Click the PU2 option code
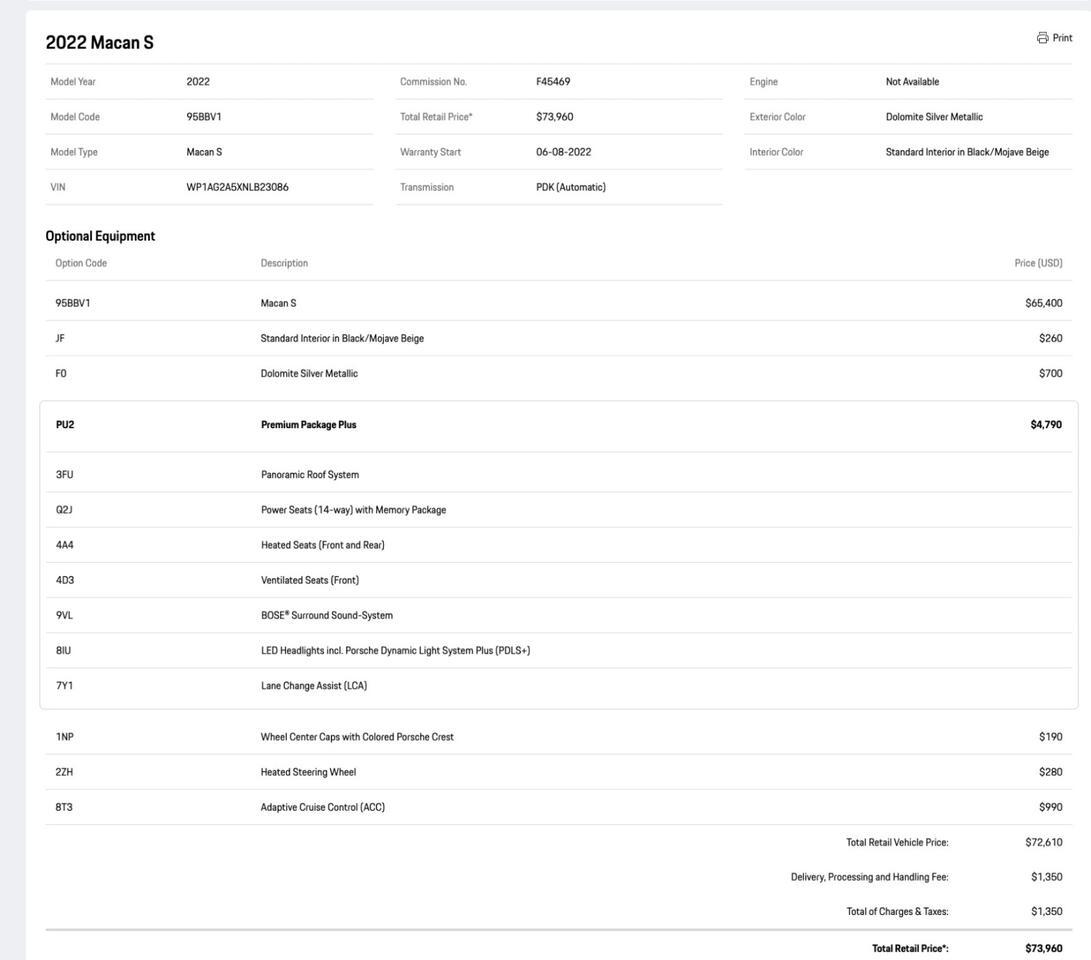The height and width of the screenshot is (960, 1091). 65,425
